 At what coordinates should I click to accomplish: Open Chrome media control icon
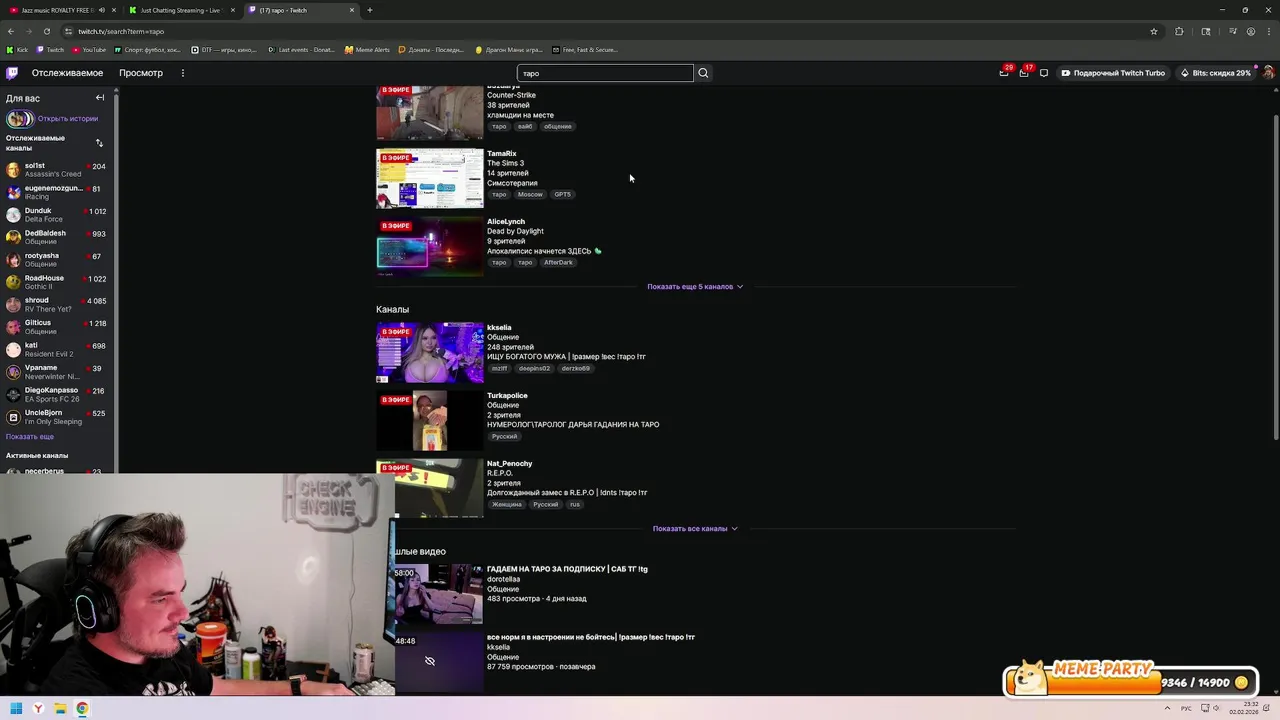[1232, 31]
